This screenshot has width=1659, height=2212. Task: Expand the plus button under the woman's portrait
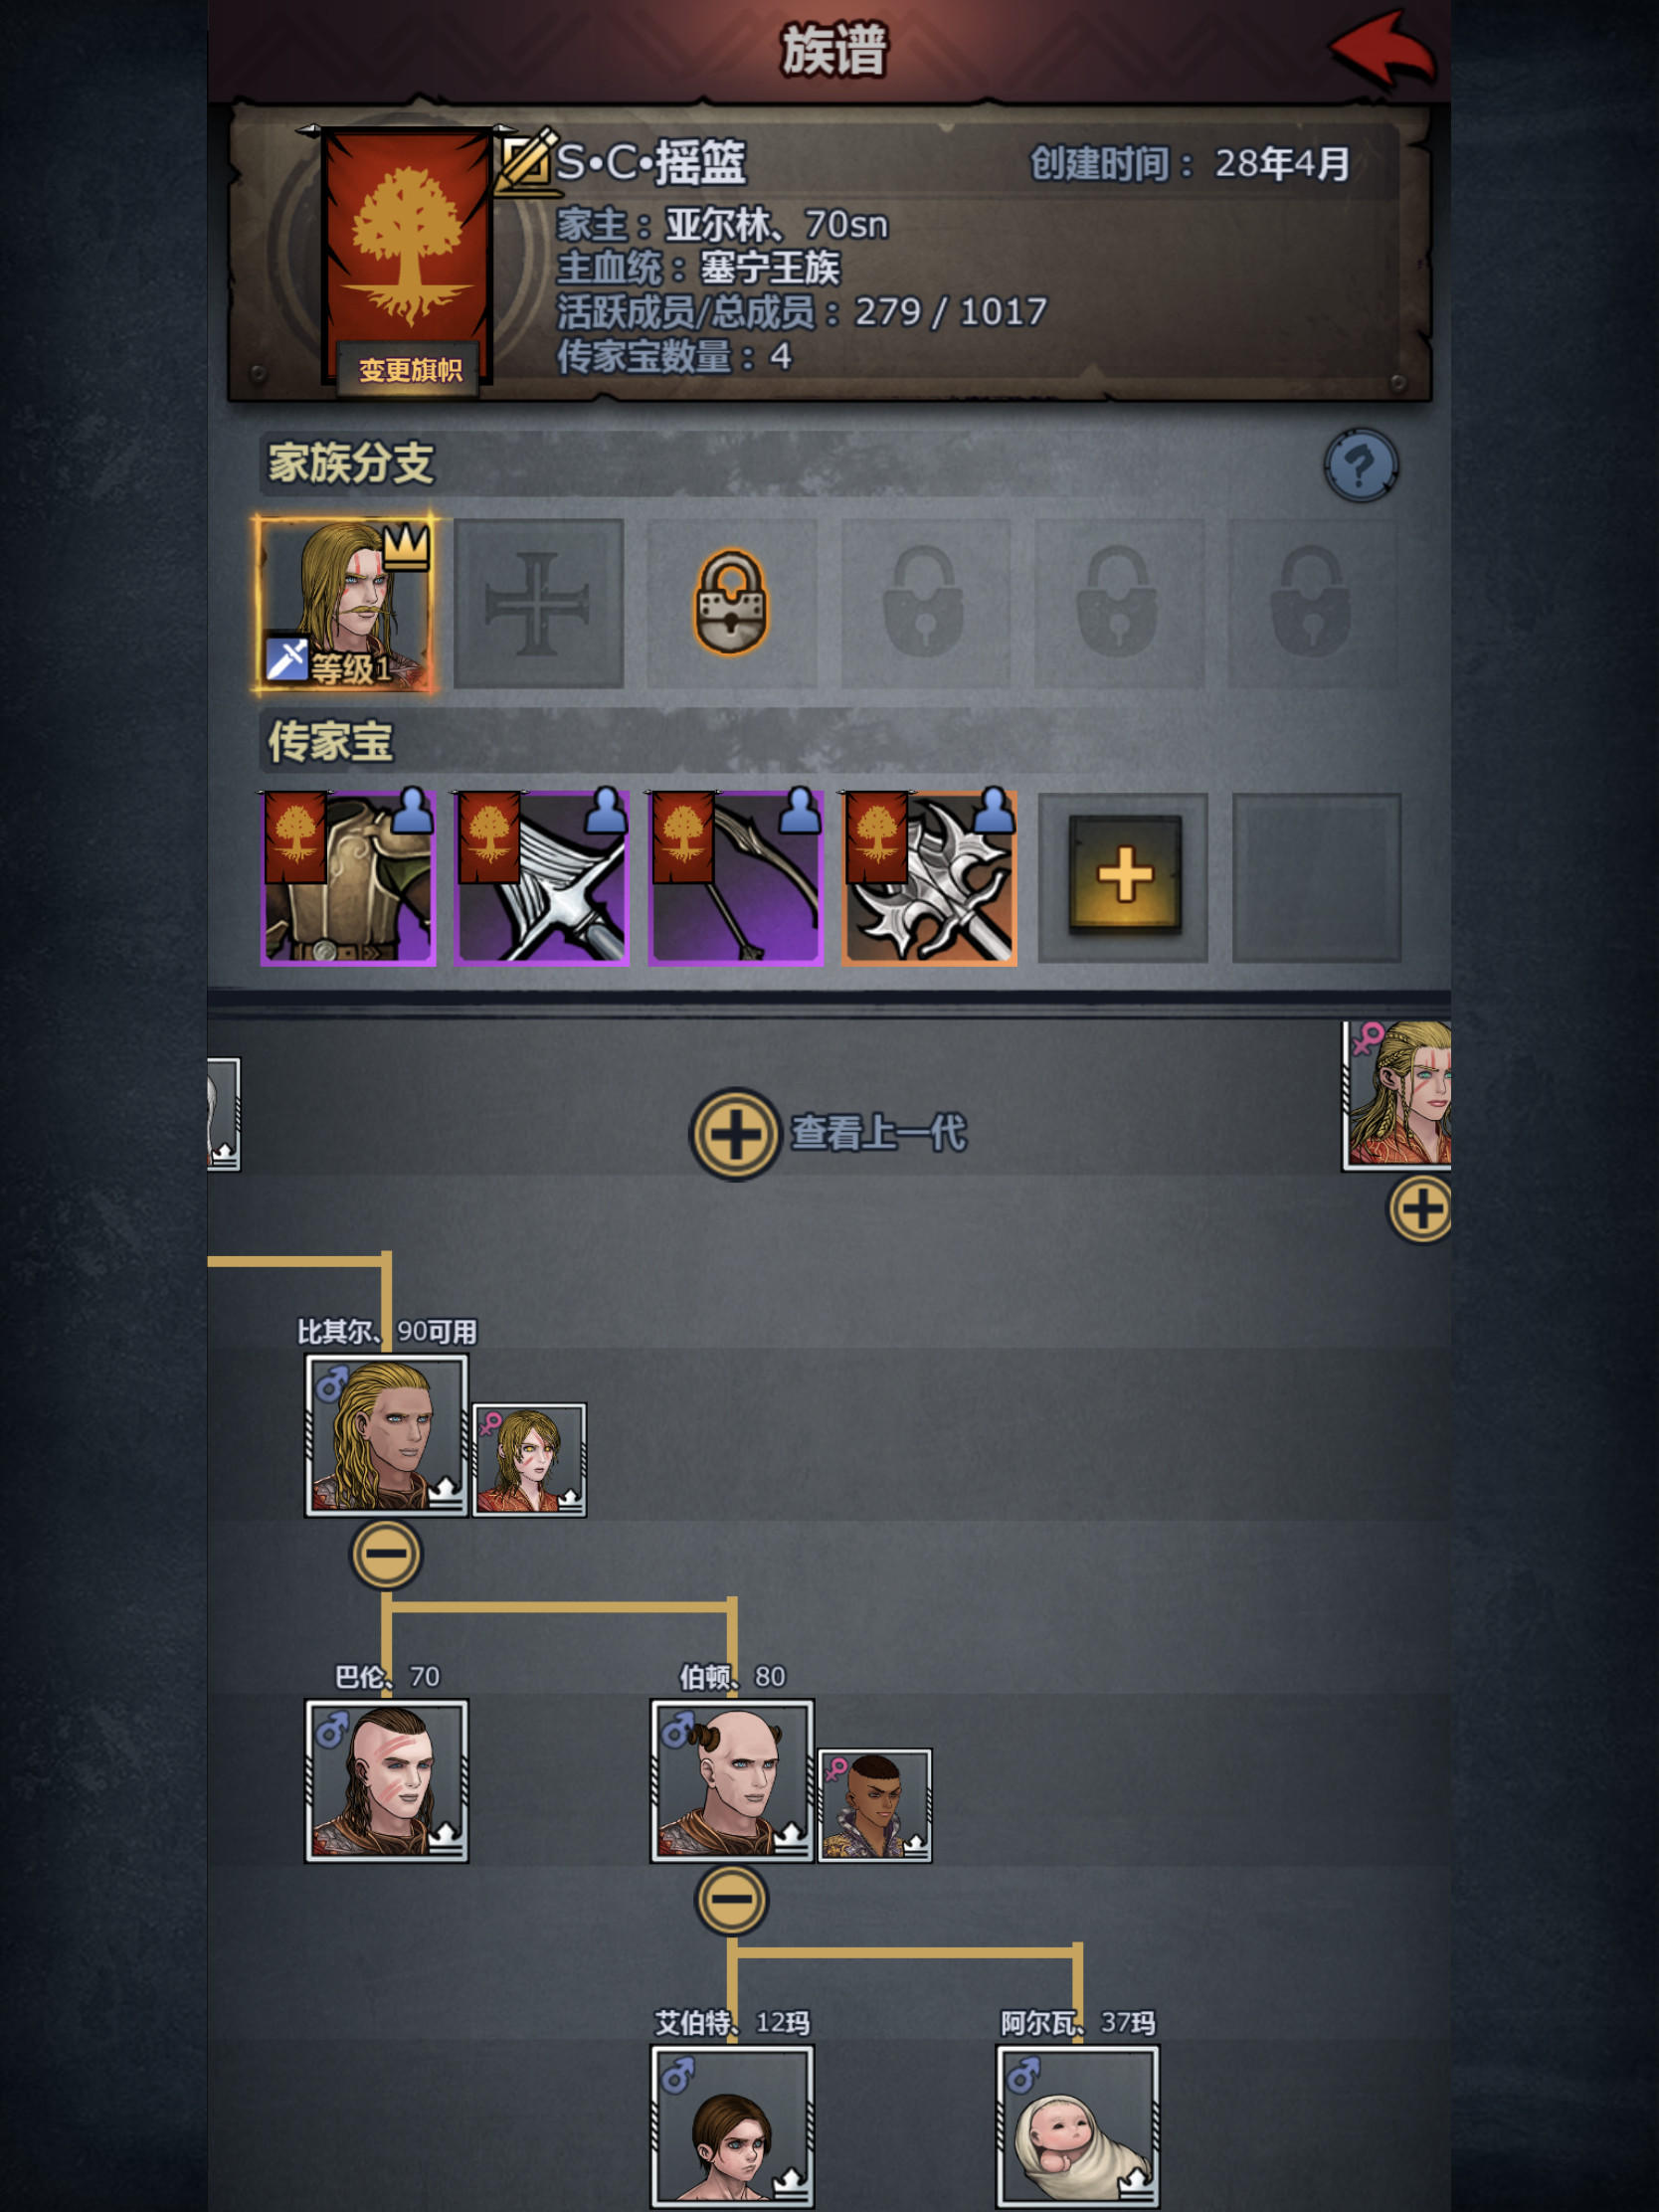1420,1209
